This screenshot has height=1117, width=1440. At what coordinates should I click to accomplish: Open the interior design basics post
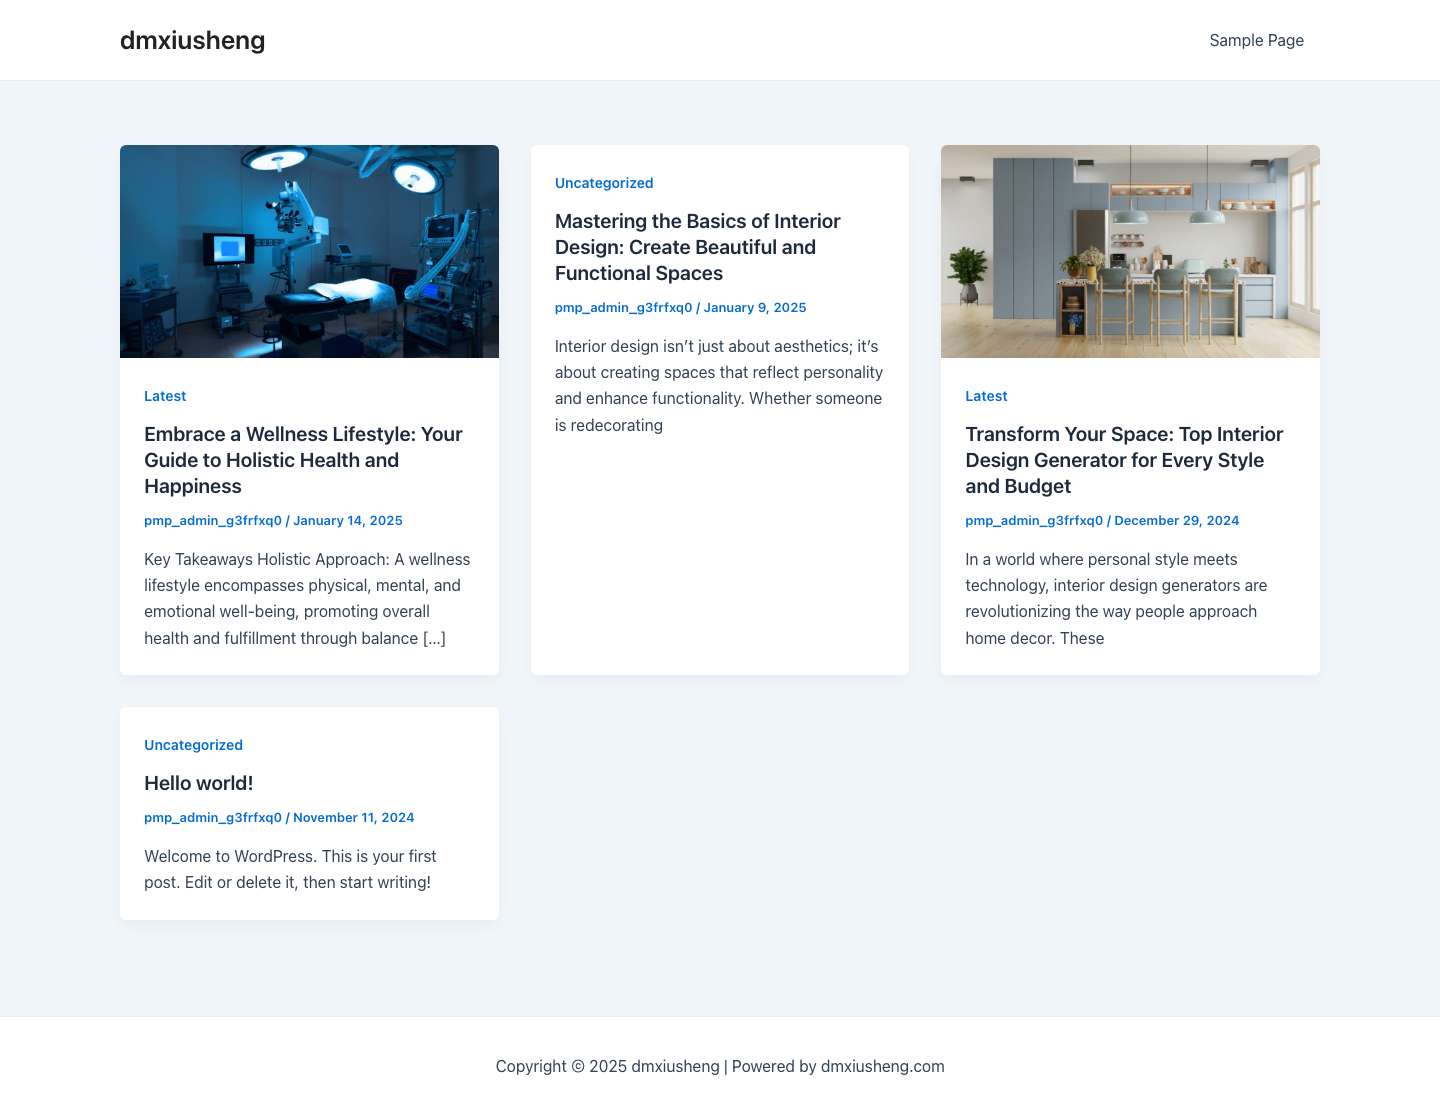coord(697,247)
